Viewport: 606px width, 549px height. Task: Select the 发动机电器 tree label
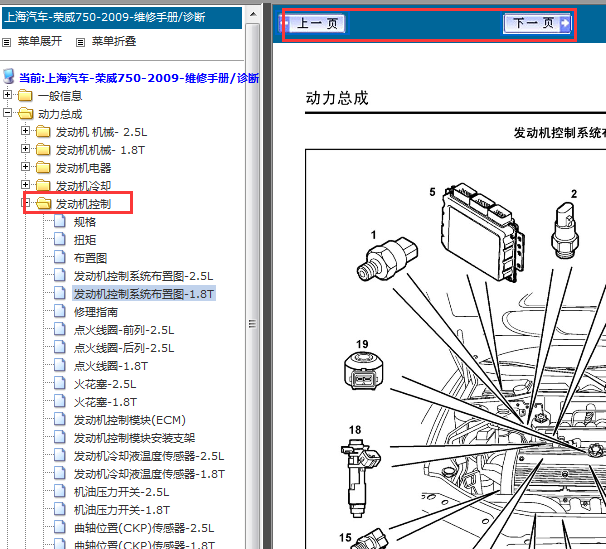coord(83,168)
